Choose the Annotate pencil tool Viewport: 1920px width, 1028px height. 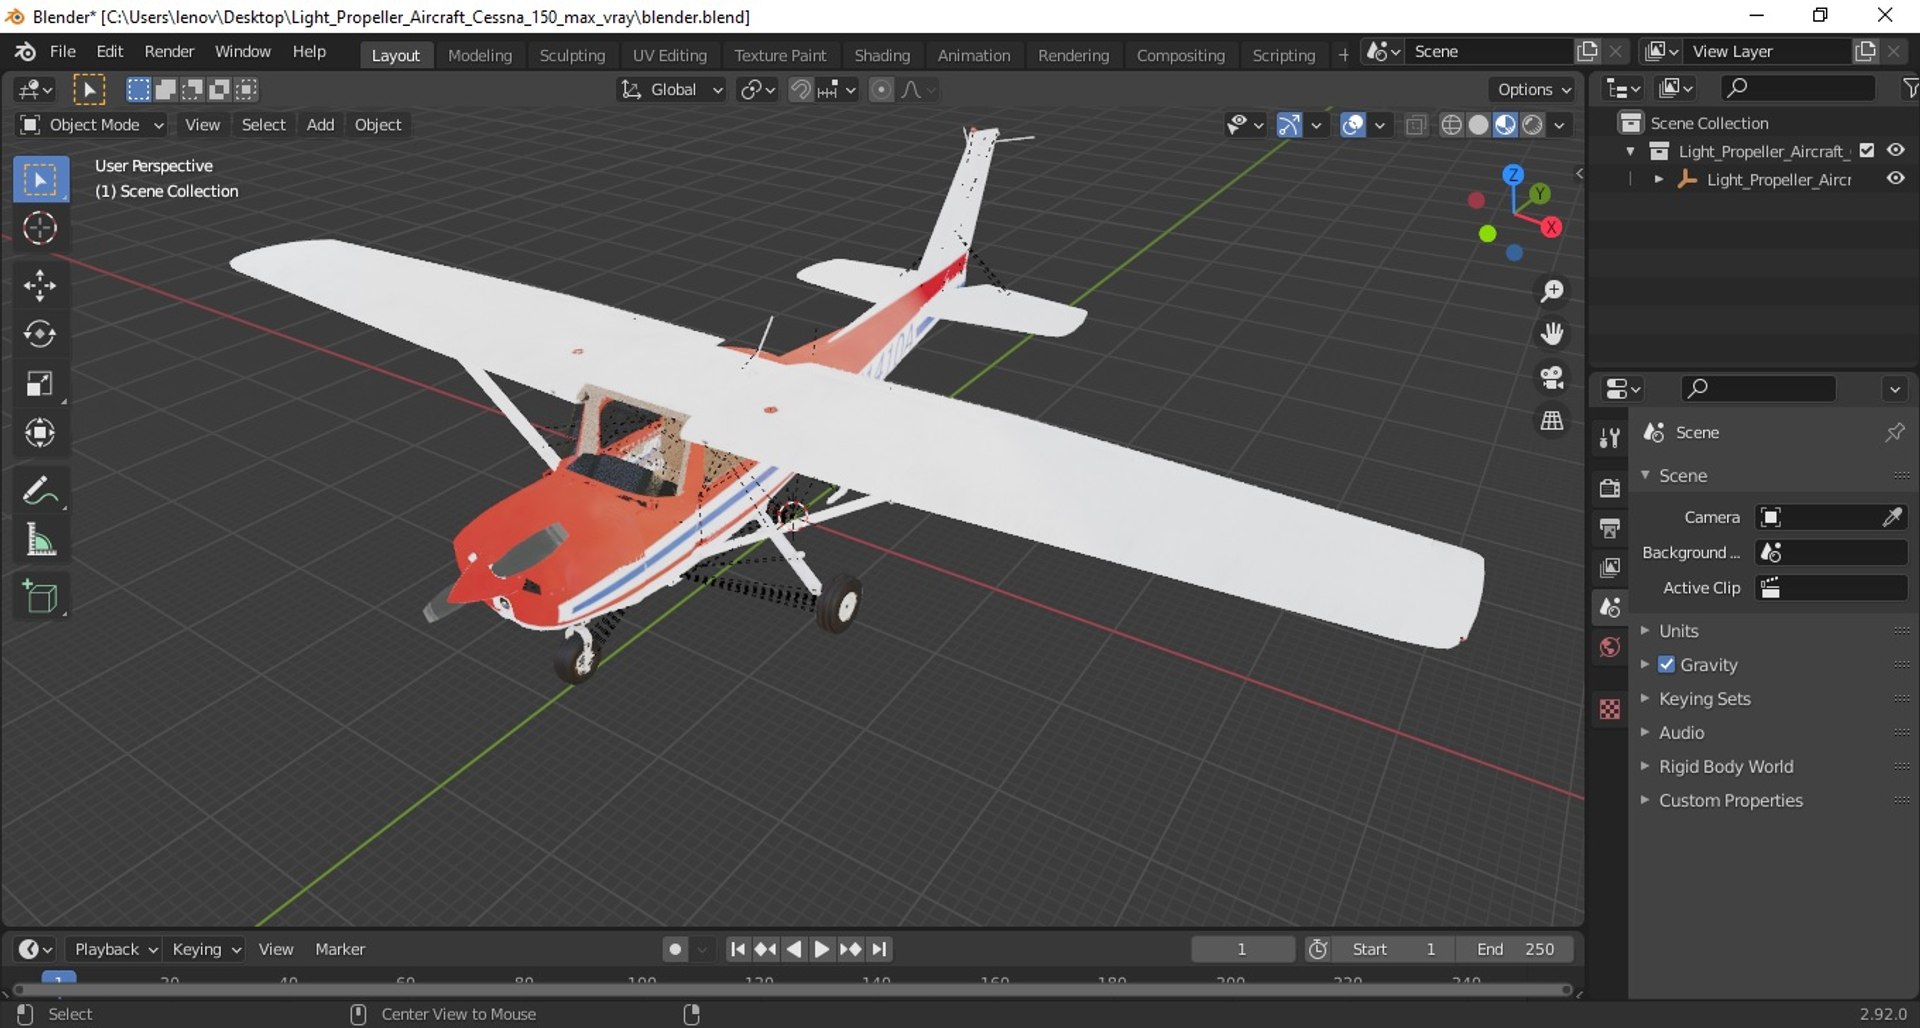coord(40,491)
